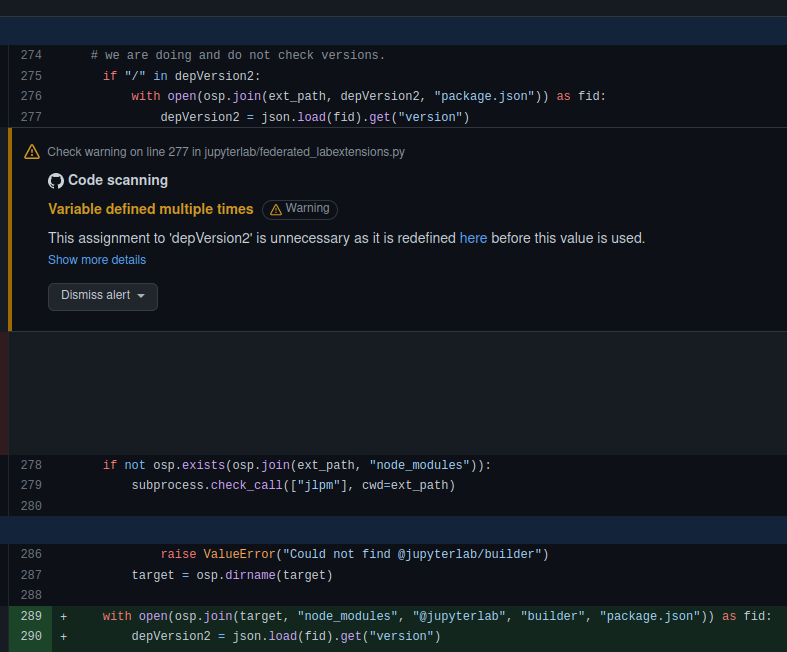Select line number 277
787x652 pixels.
click(x=31, y=117)
